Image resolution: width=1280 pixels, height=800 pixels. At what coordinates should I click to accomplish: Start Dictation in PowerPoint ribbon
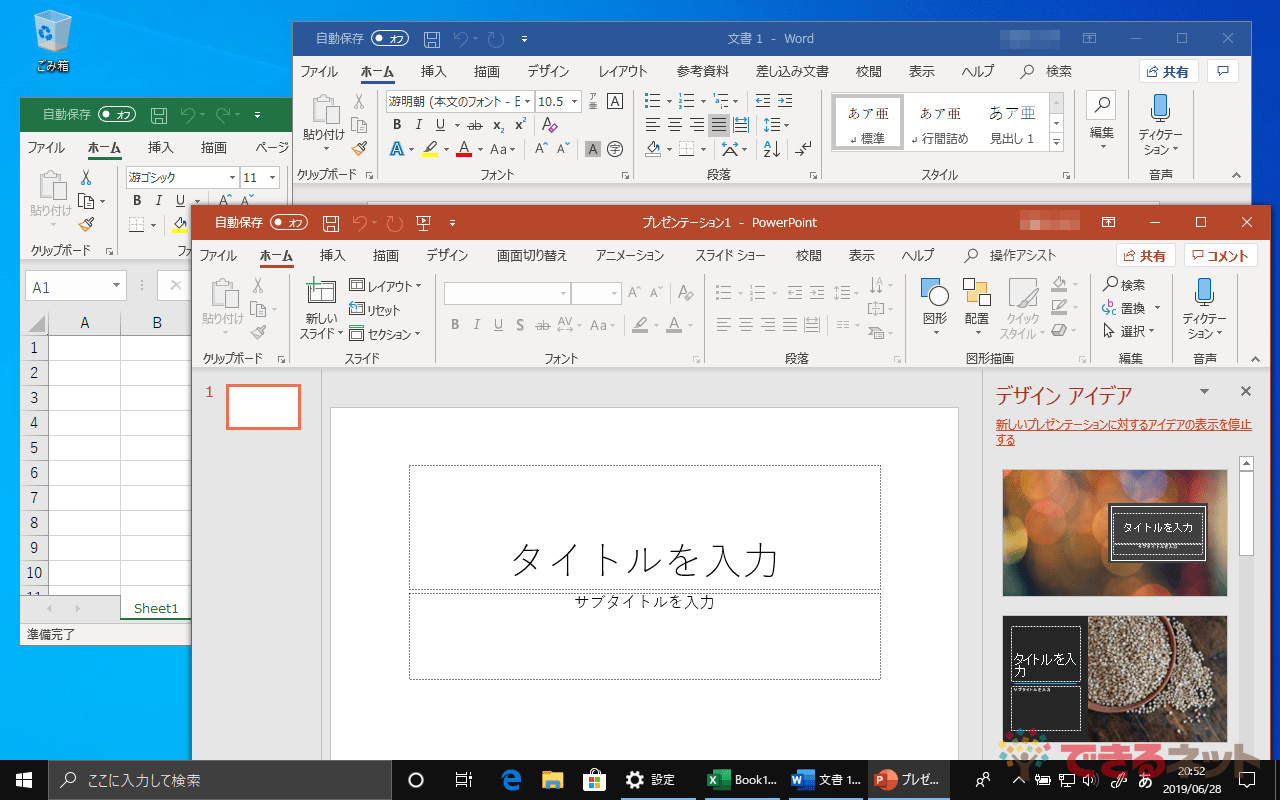[x=1204, y=309]
